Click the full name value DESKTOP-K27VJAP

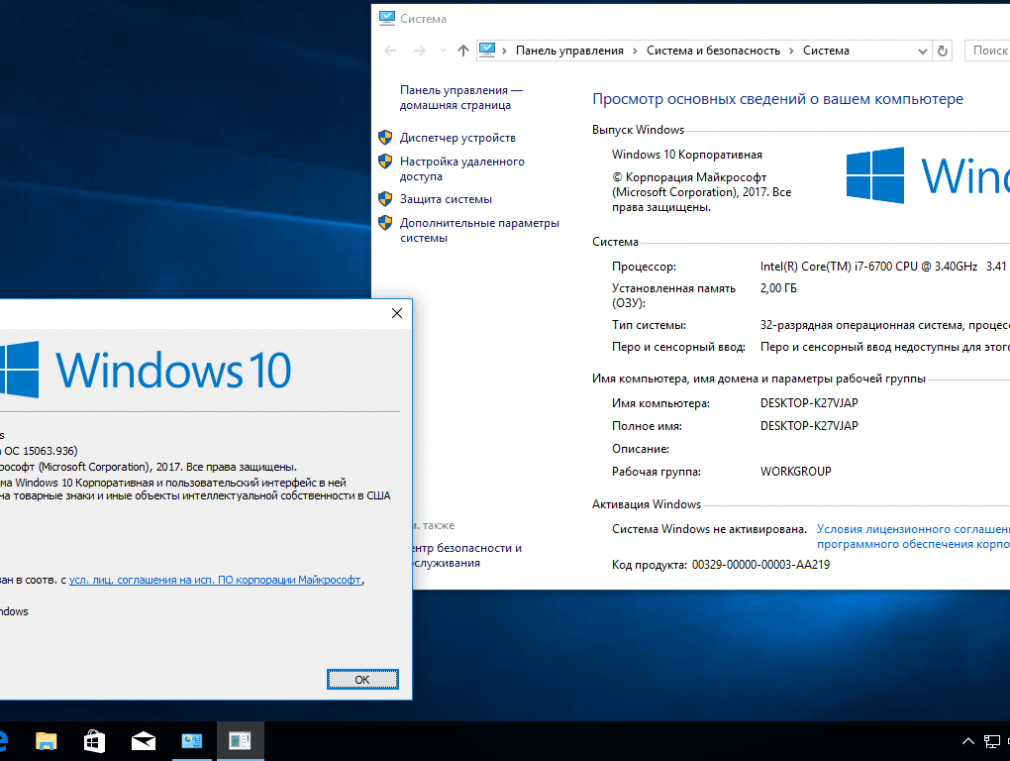click(809, 425)
